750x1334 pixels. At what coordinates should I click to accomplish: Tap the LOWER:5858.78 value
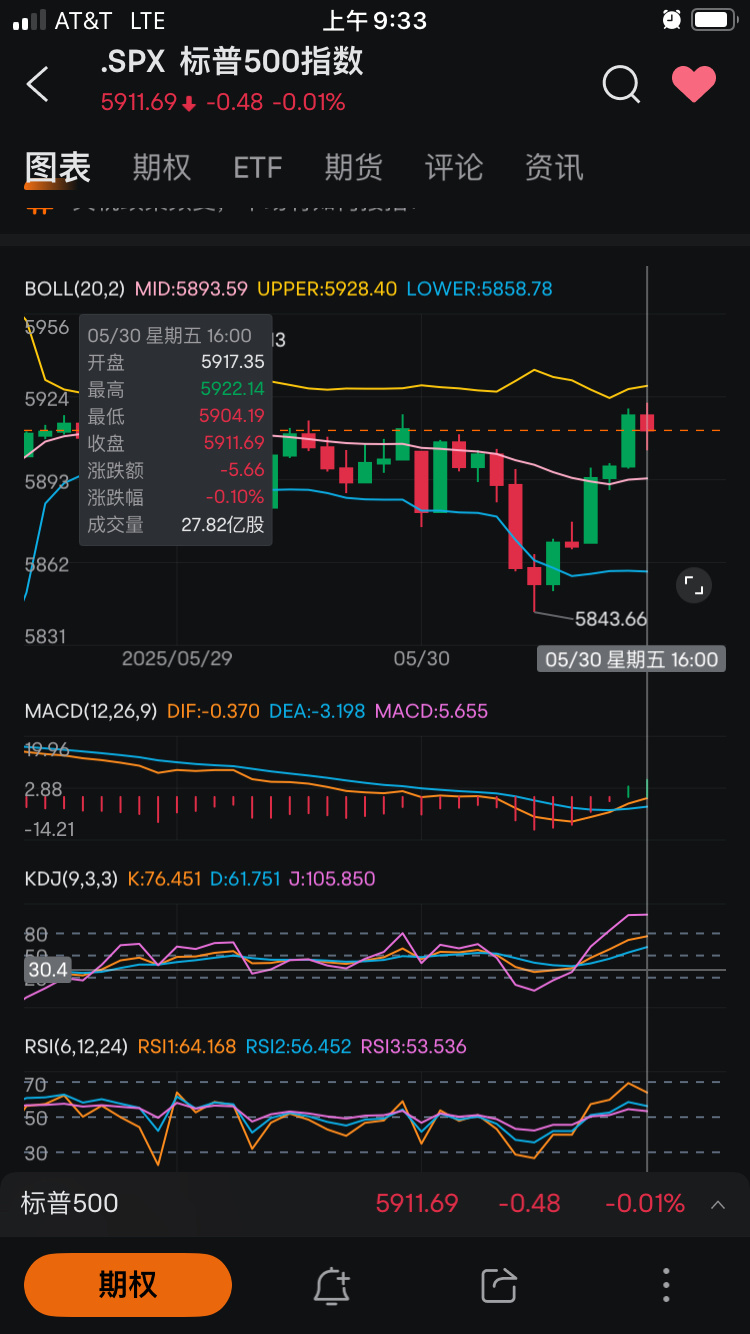point(479,289)
